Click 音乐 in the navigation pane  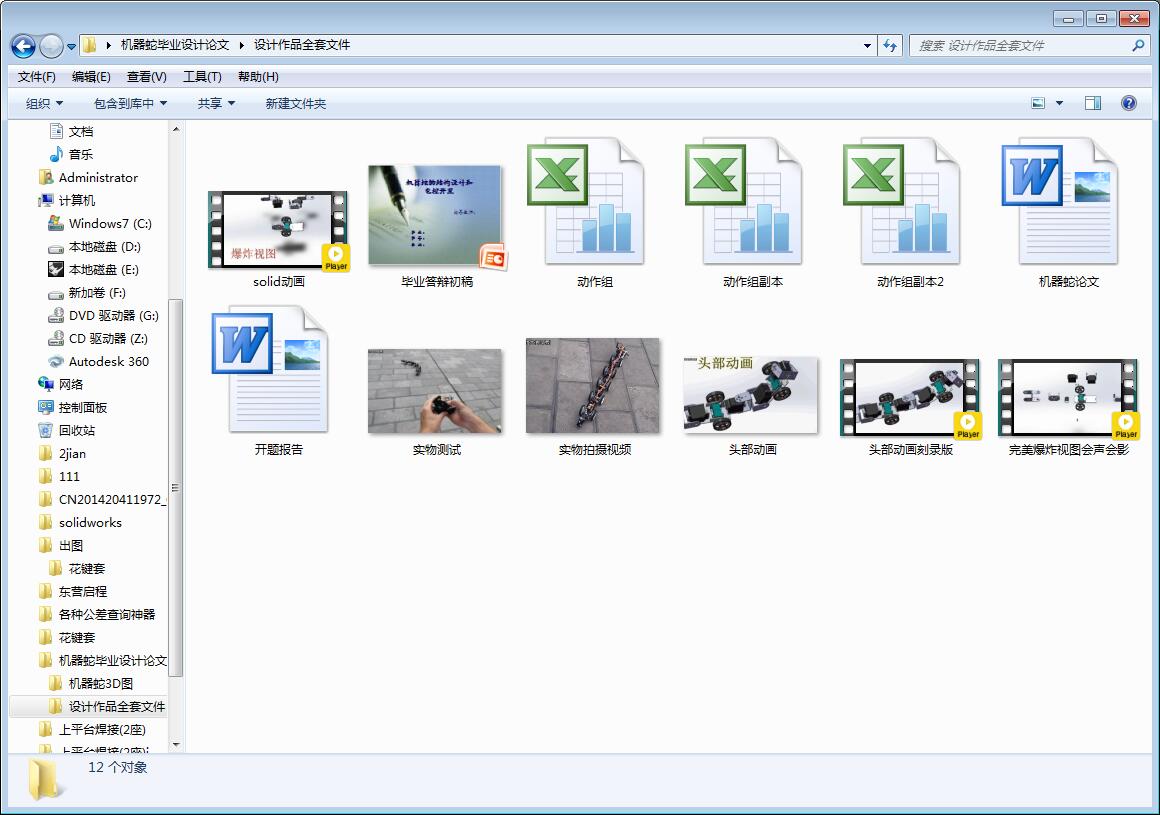pyautogui.click(x=81, y=155)
